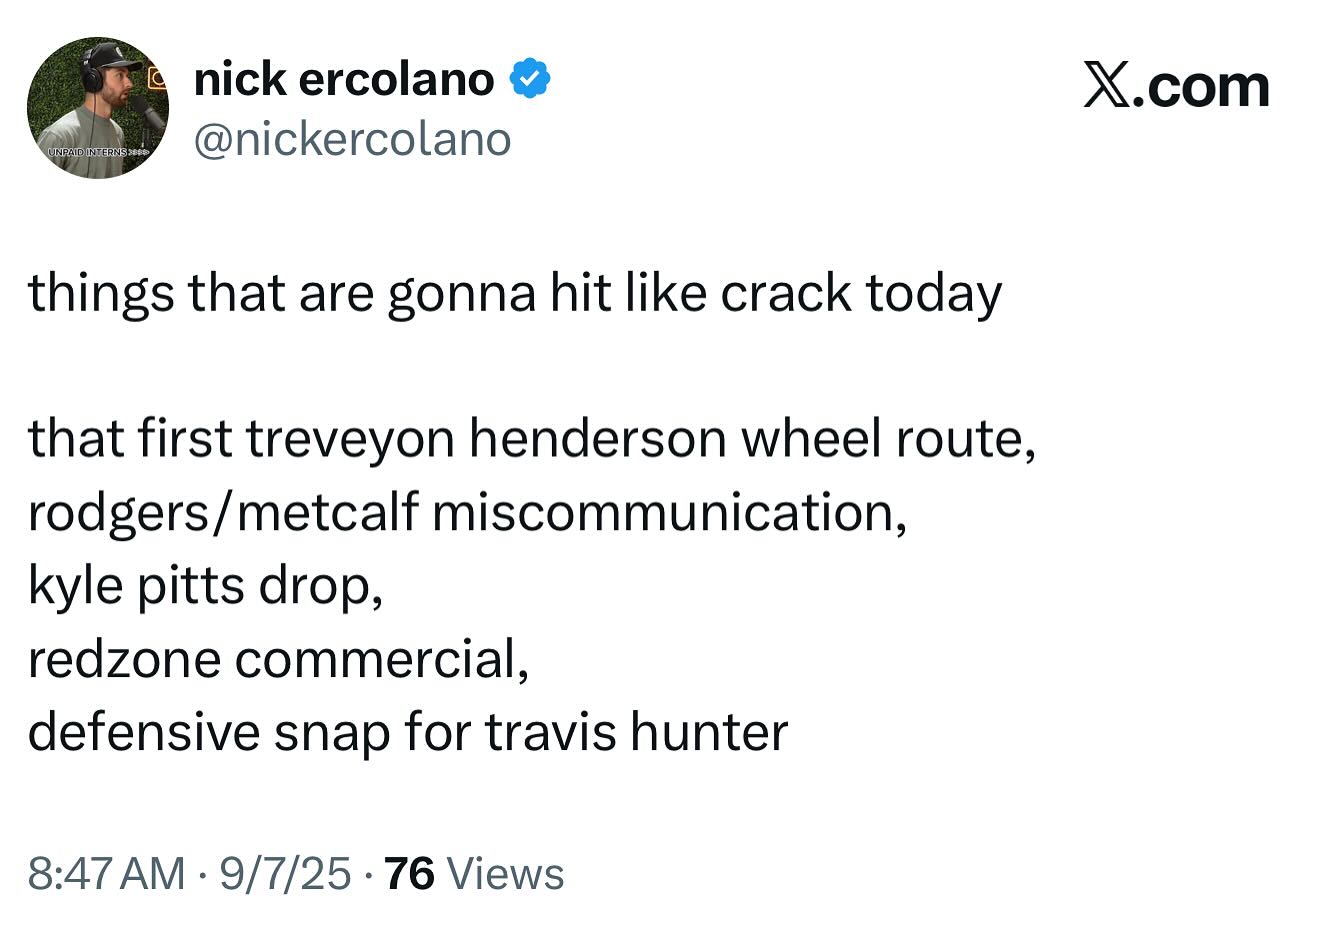Image resolution: width=1320 pixels, height=930 pixels.
Task: Click the display name nick ercolano
Action: pos(343,79)
